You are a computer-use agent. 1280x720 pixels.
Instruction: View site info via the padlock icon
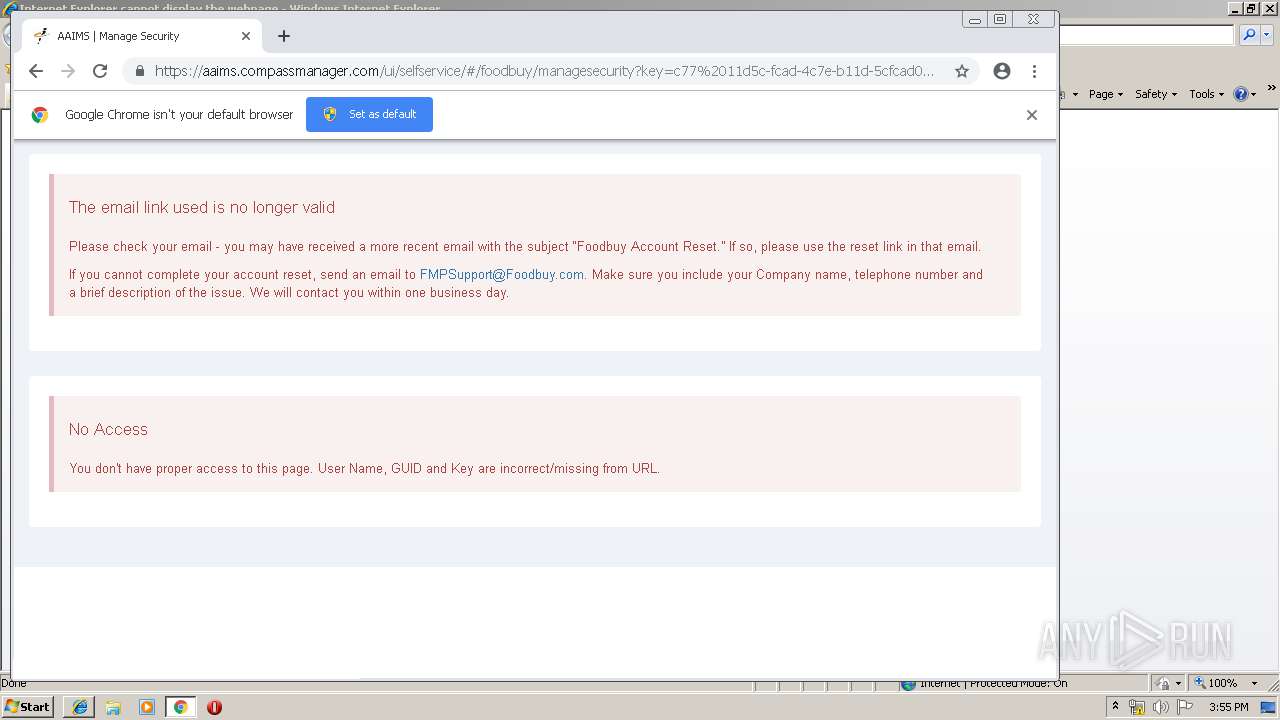pos(139,71)
